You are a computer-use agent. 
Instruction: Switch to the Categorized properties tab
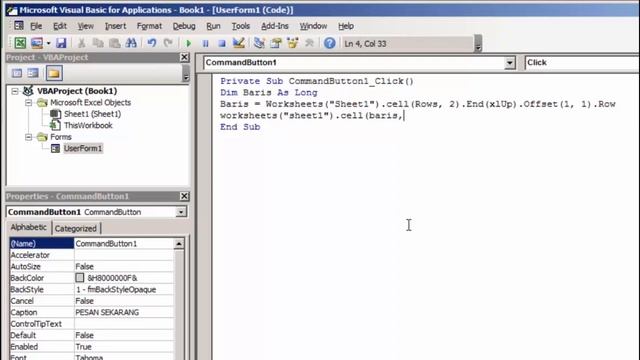tap(76, 228)
